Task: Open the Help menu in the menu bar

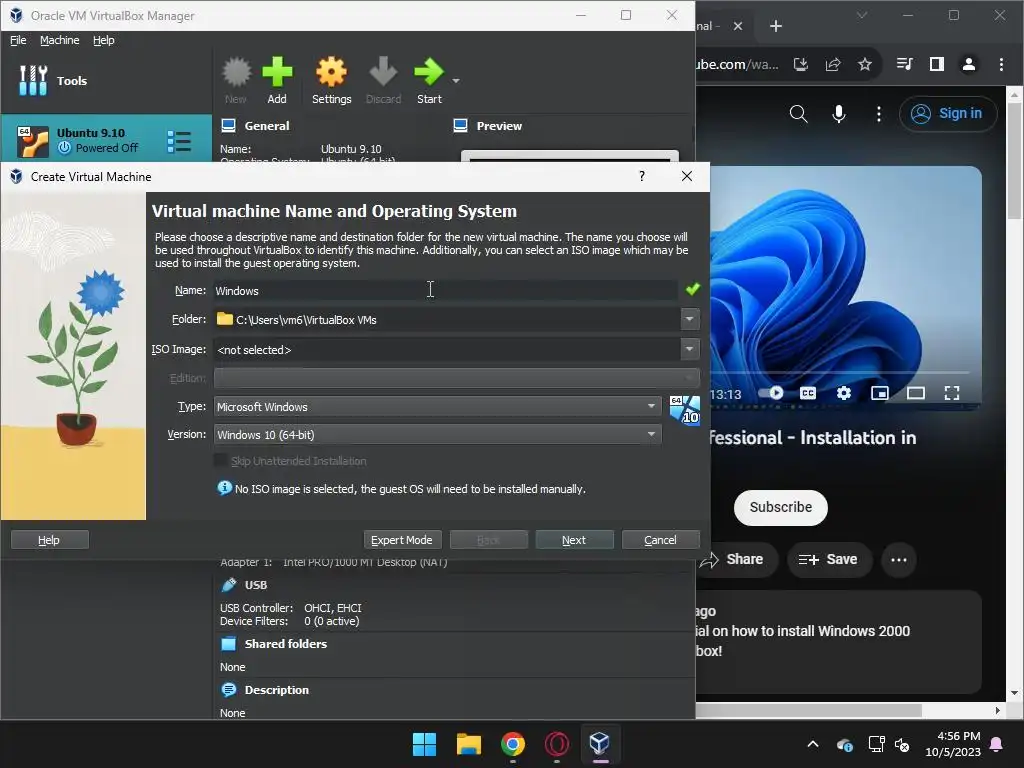Action: 103,40
